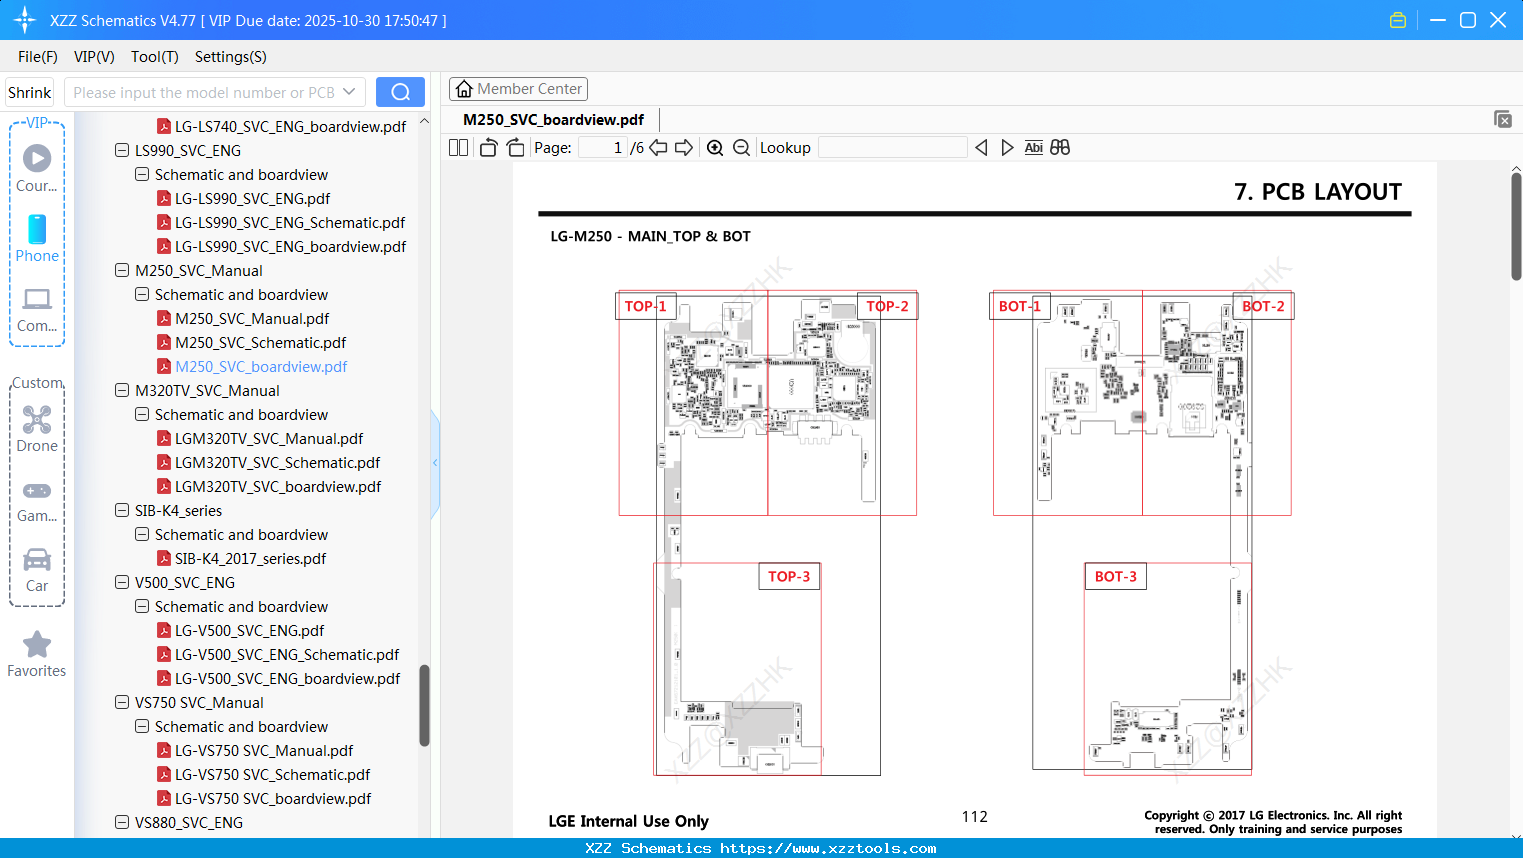Open the binoculars search tool
This screenshot has height=858, width=1523.
1059,147
